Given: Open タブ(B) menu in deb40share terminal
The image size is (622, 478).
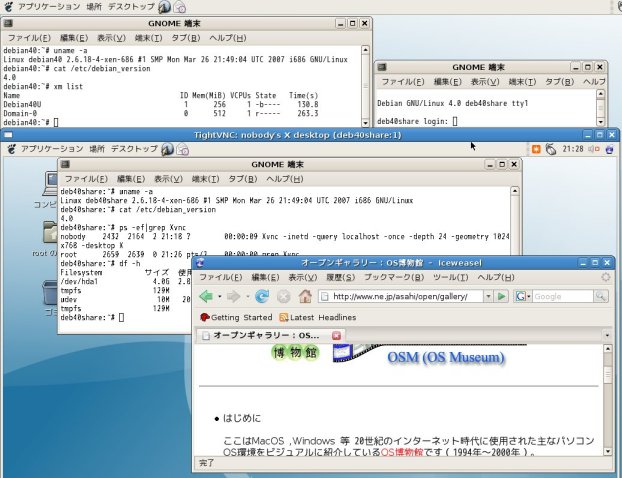Looking at the screenshot, I should (x=243, y=179).
